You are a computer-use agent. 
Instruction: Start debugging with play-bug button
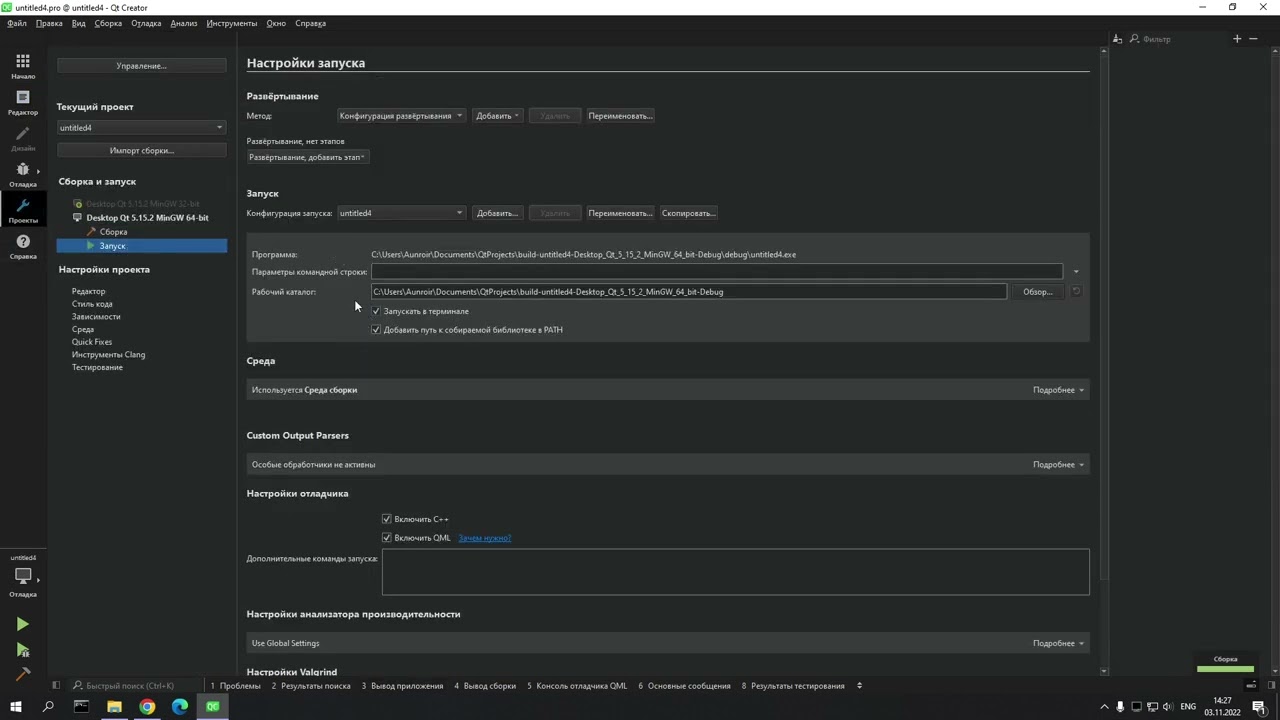click(x=22, y=651)
